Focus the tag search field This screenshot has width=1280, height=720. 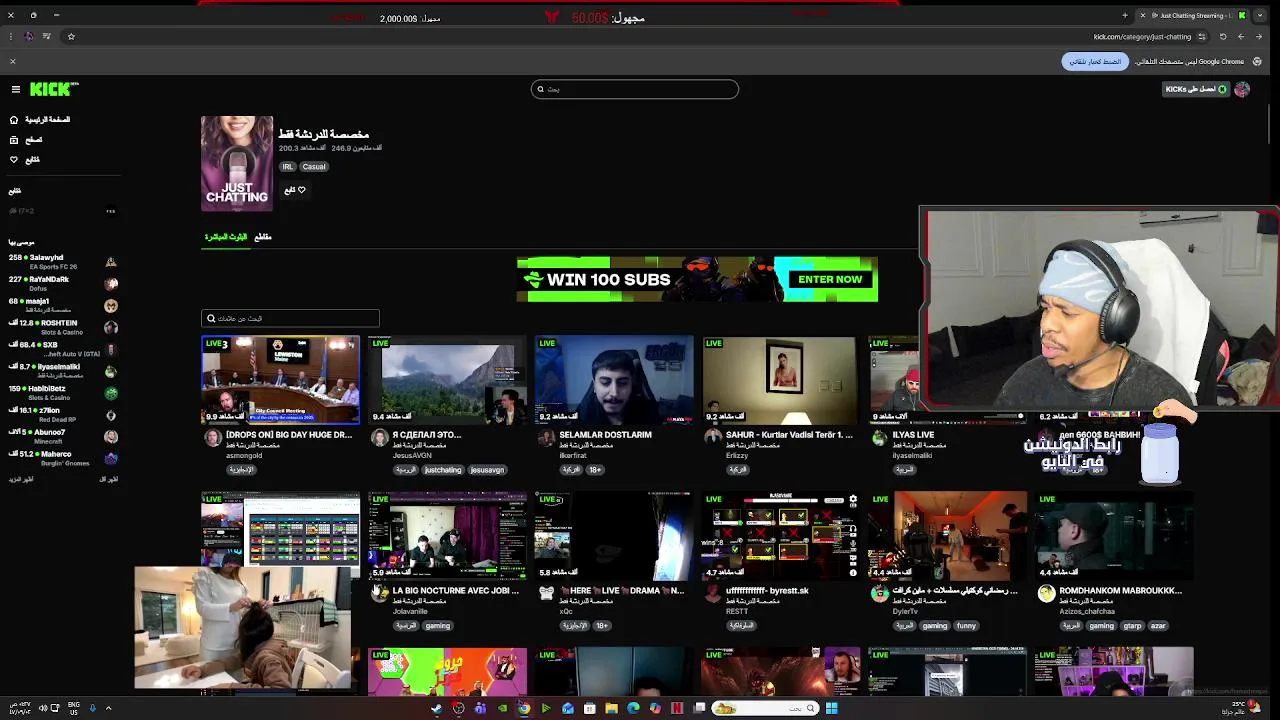(x=290, y=318)
